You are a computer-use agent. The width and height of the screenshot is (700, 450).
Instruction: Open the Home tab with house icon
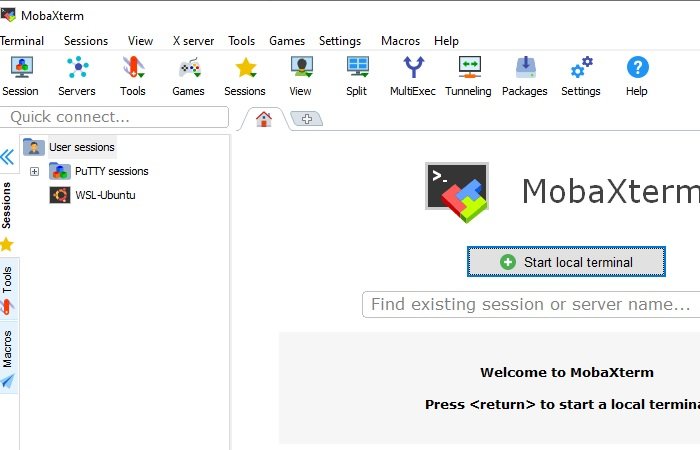[264, 119]
